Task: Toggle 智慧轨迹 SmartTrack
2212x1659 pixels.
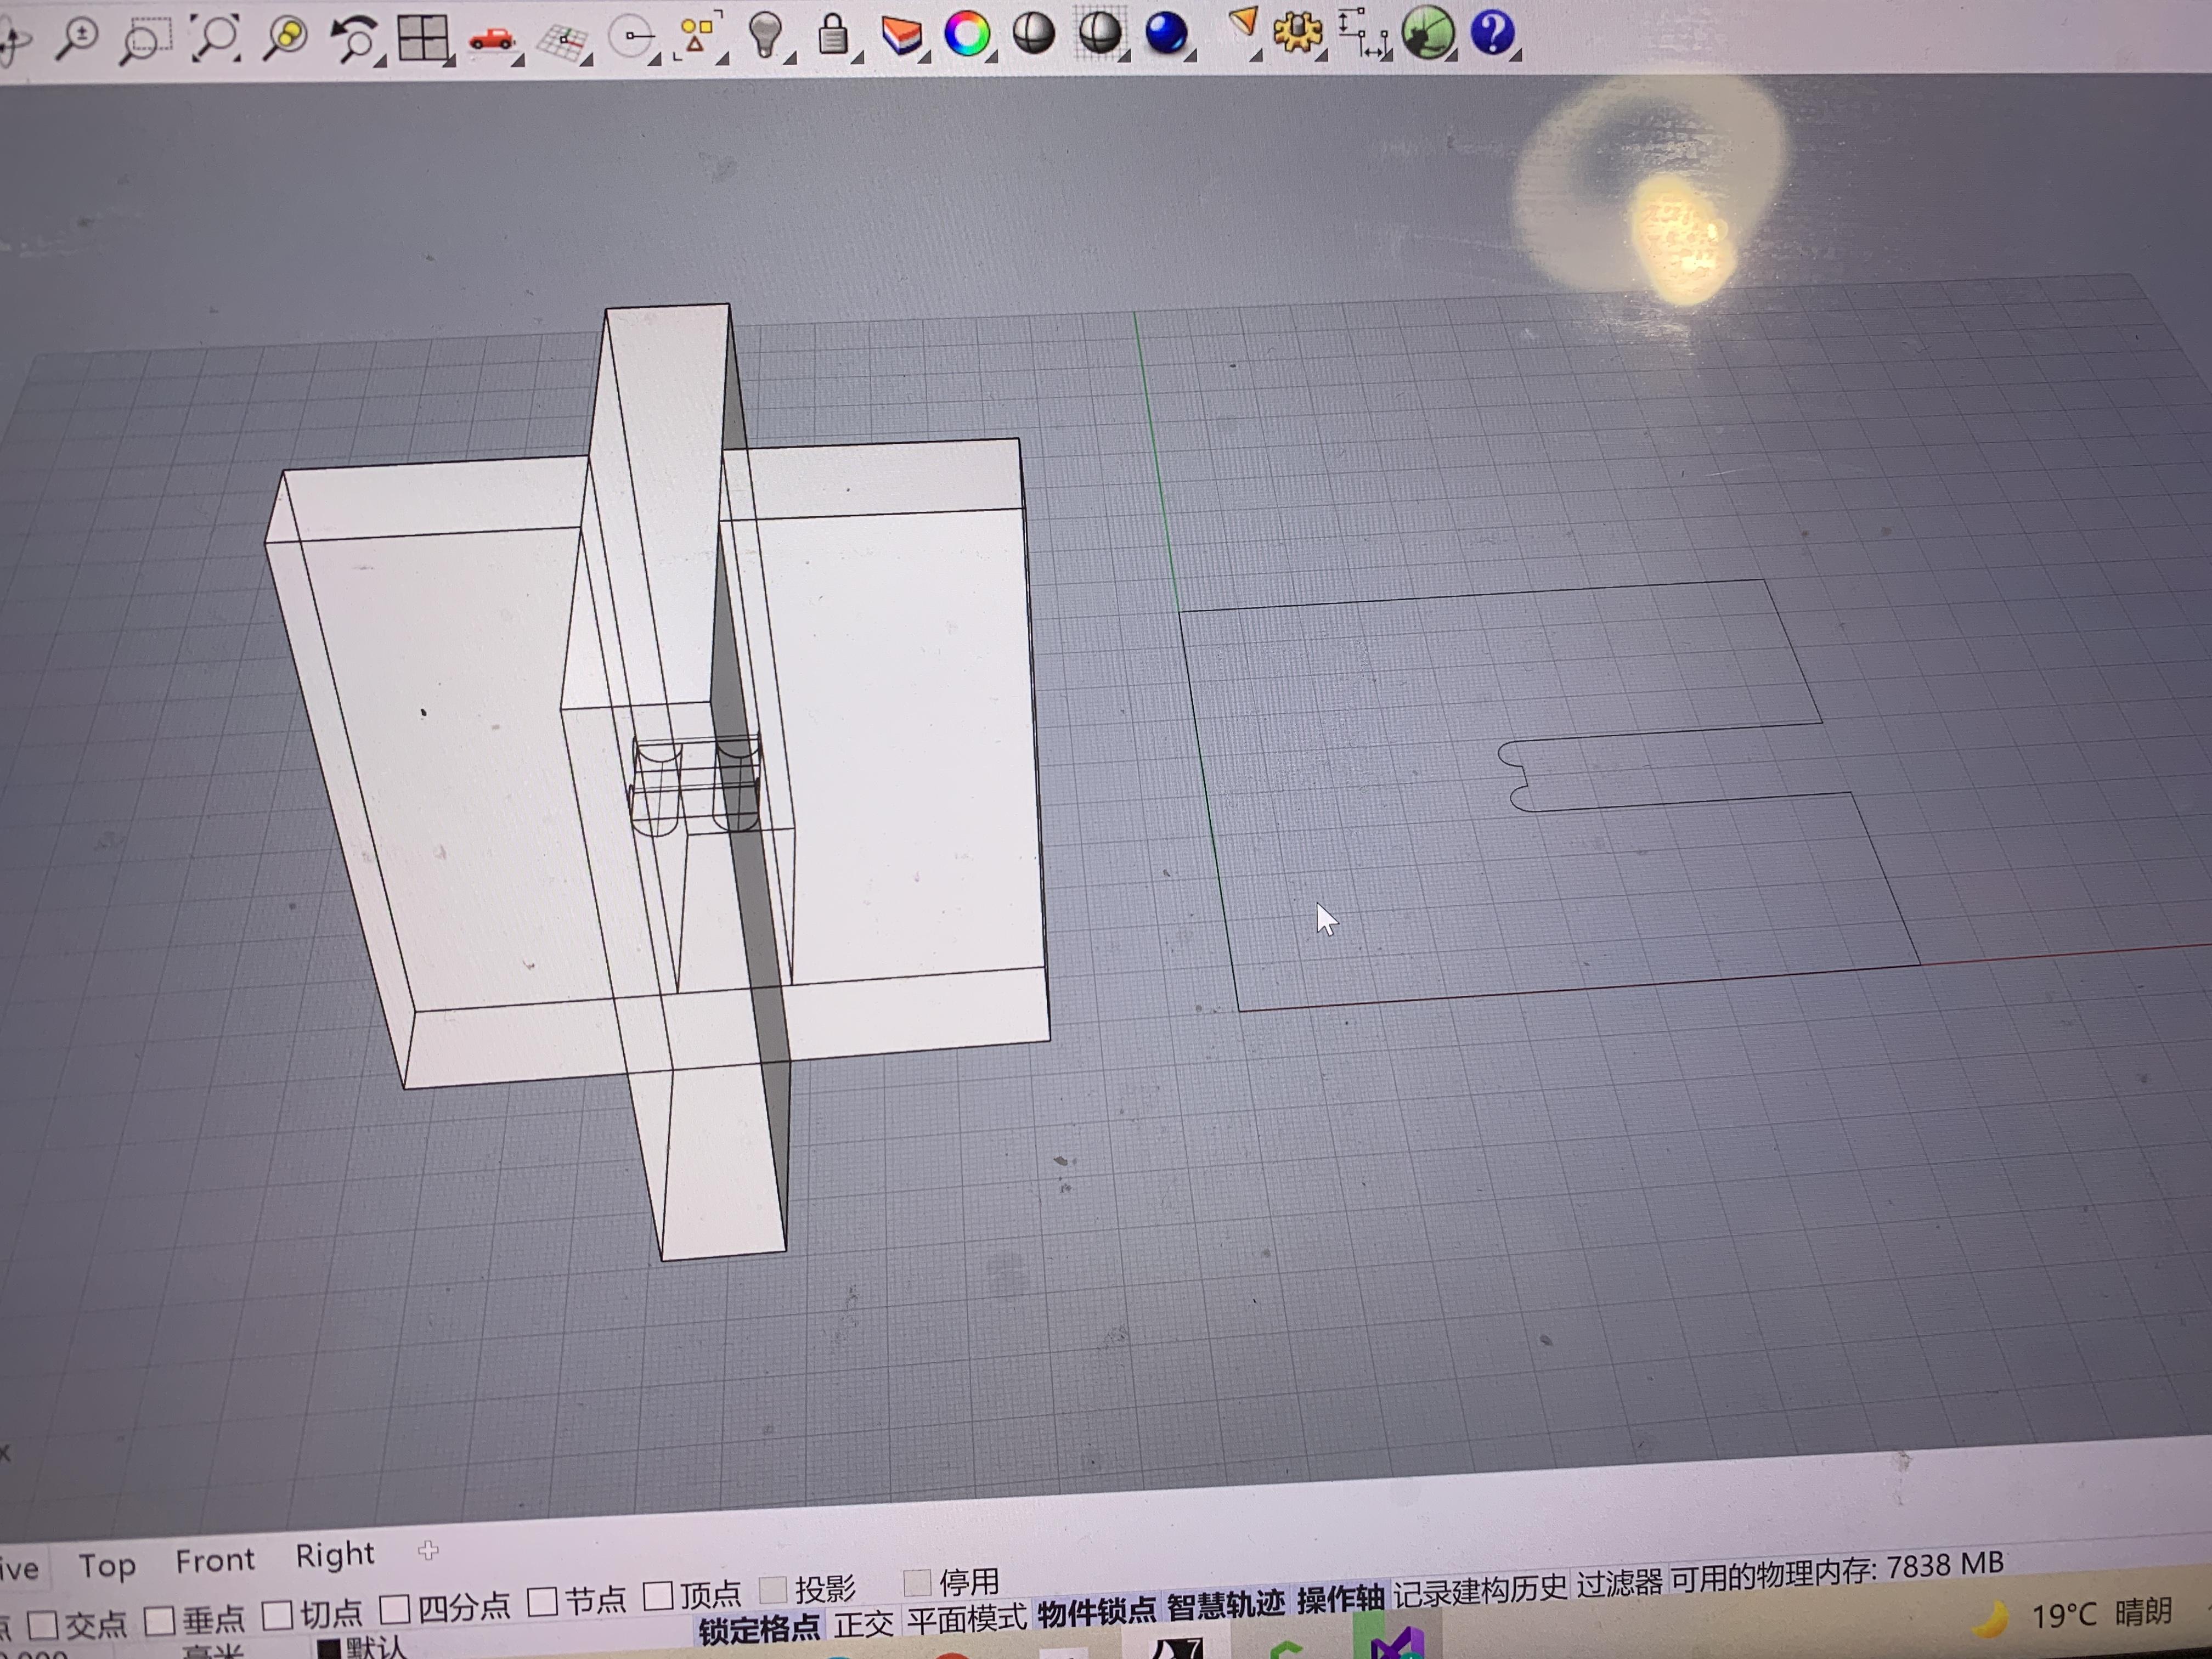Action: [x=1226, y=1605]
